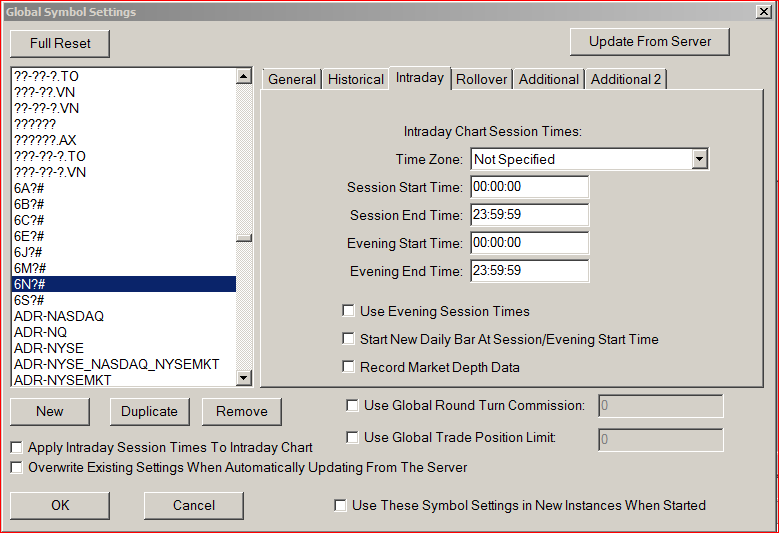
Task: Click symbol list scroll down arrow
Action: click(243, 378)
